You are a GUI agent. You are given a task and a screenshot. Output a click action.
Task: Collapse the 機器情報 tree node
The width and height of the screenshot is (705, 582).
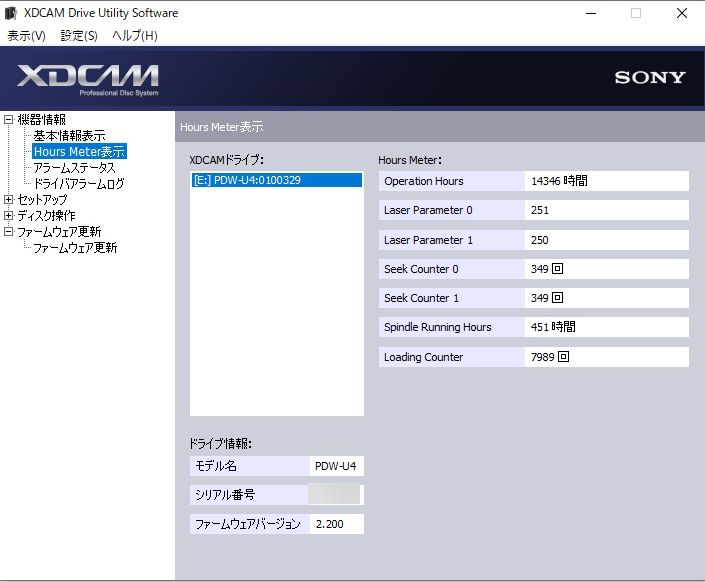tap(9, 120)
